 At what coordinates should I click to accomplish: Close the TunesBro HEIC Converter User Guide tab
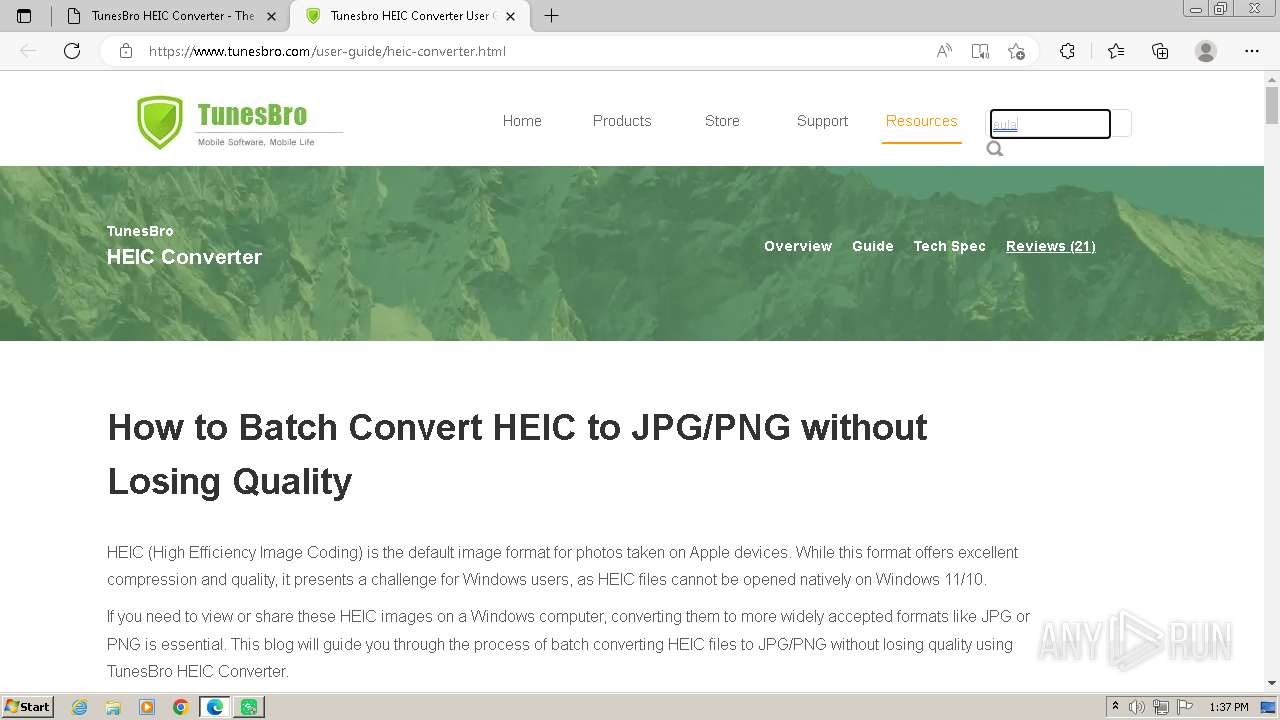coord(510,16)
